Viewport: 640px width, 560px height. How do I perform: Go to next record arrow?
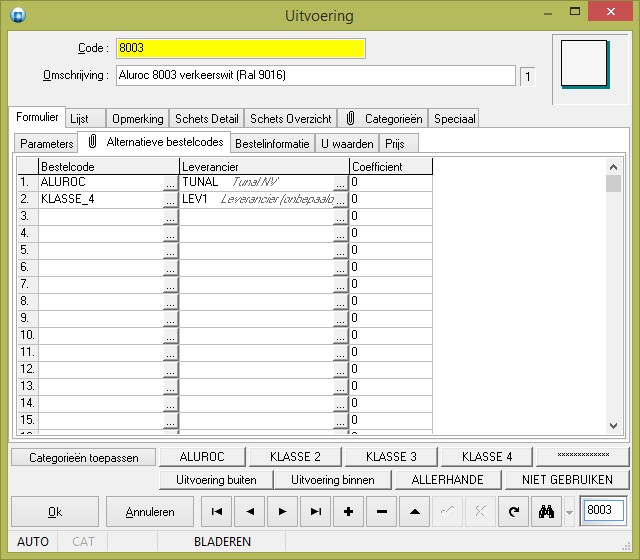pos(282,511)
